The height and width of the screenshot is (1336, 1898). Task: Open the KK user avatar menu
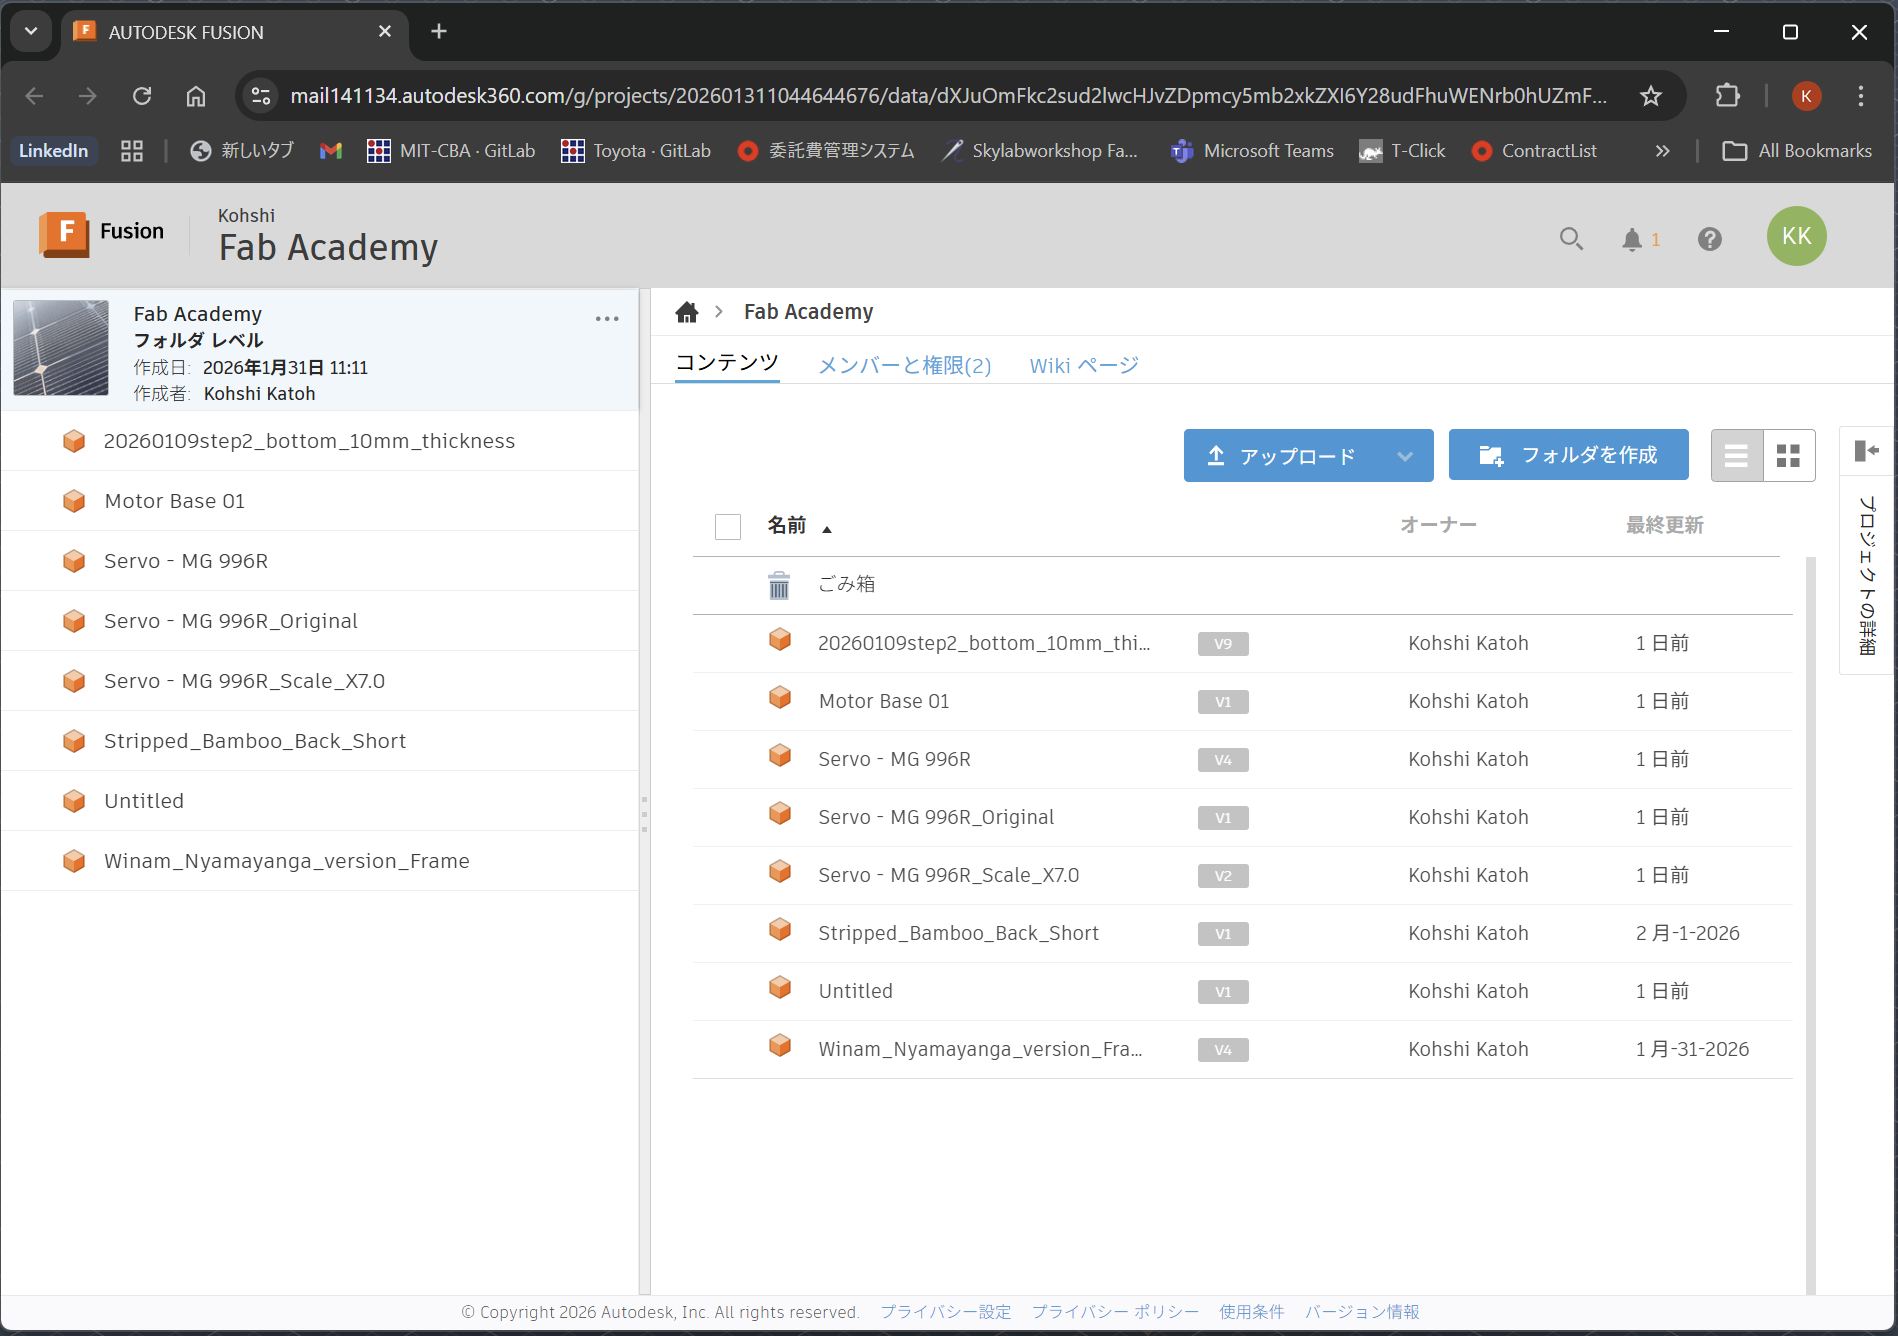click(1796, 236)
